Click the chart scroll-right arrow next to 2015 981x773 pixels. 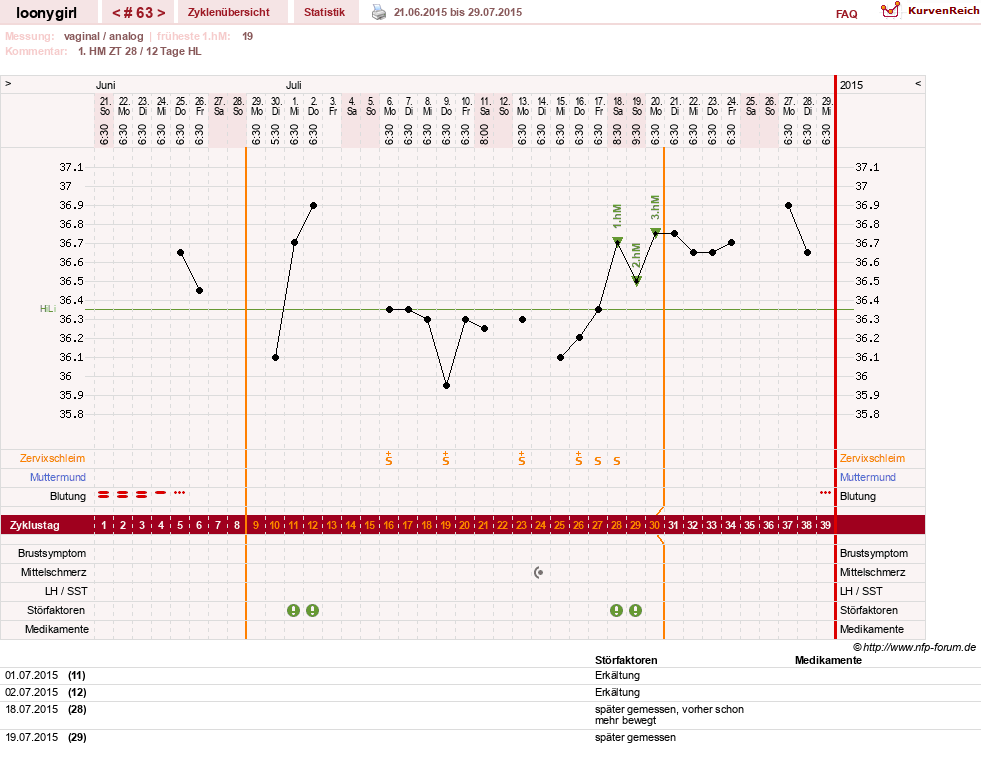click(x=918, y=83)
